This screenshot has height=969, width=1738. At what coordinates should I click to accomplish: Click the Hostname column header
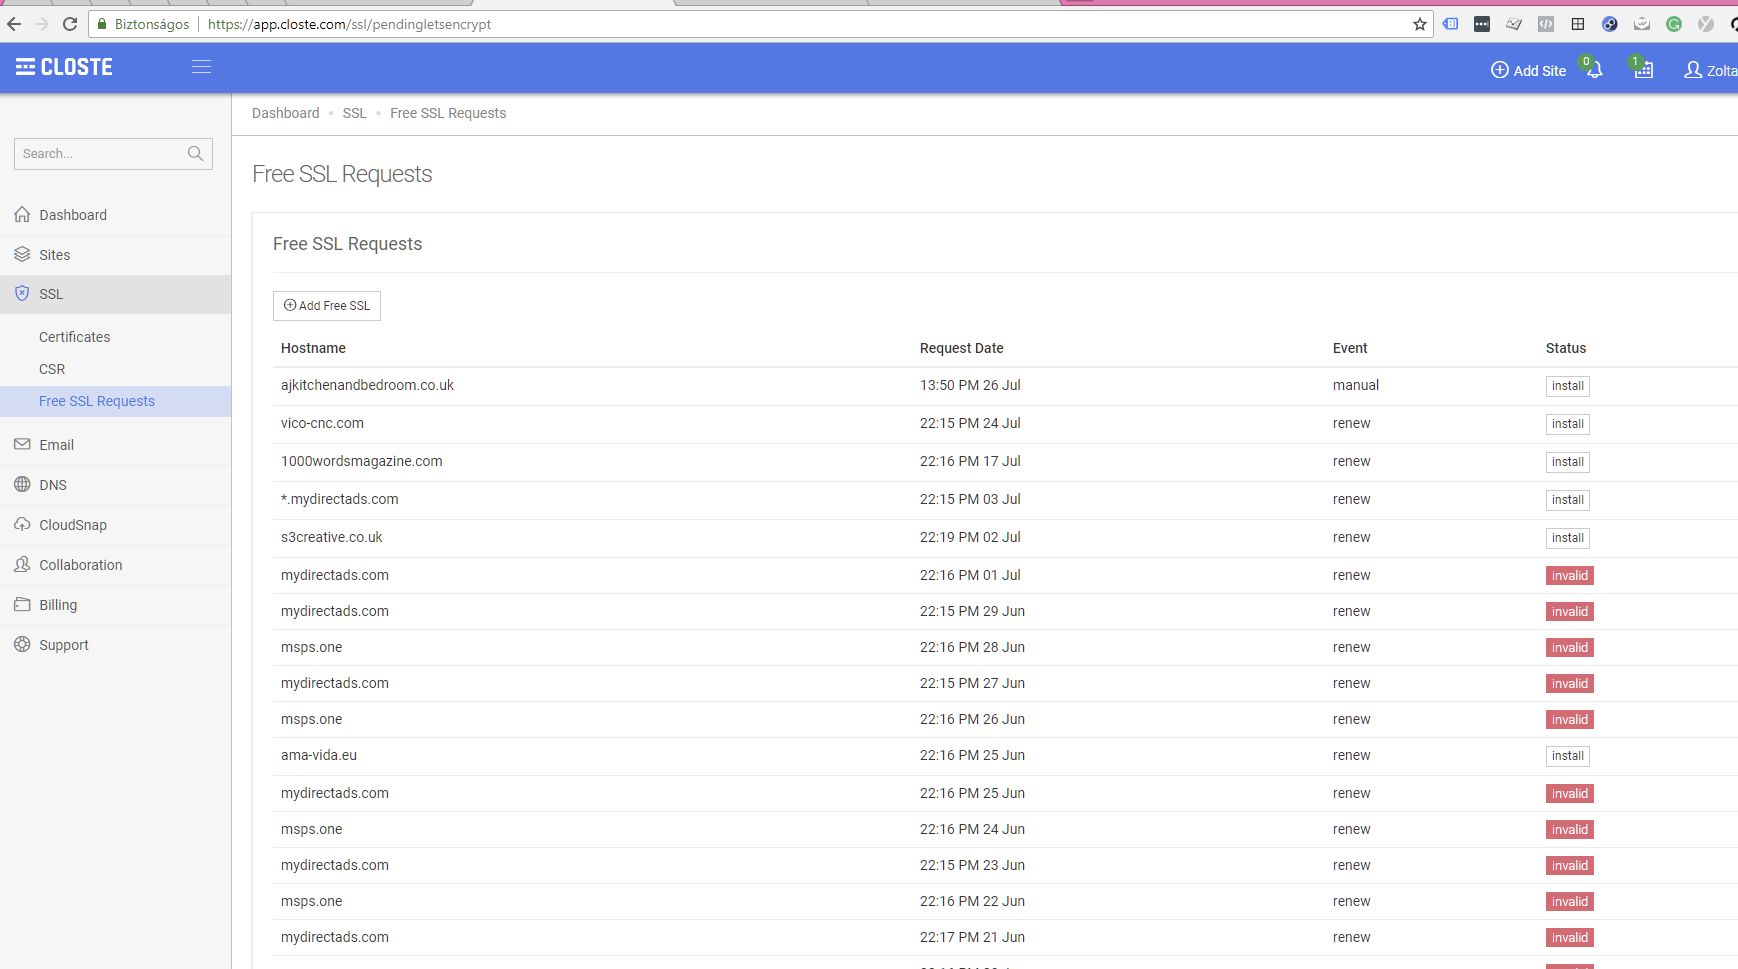tap(313, 348)
